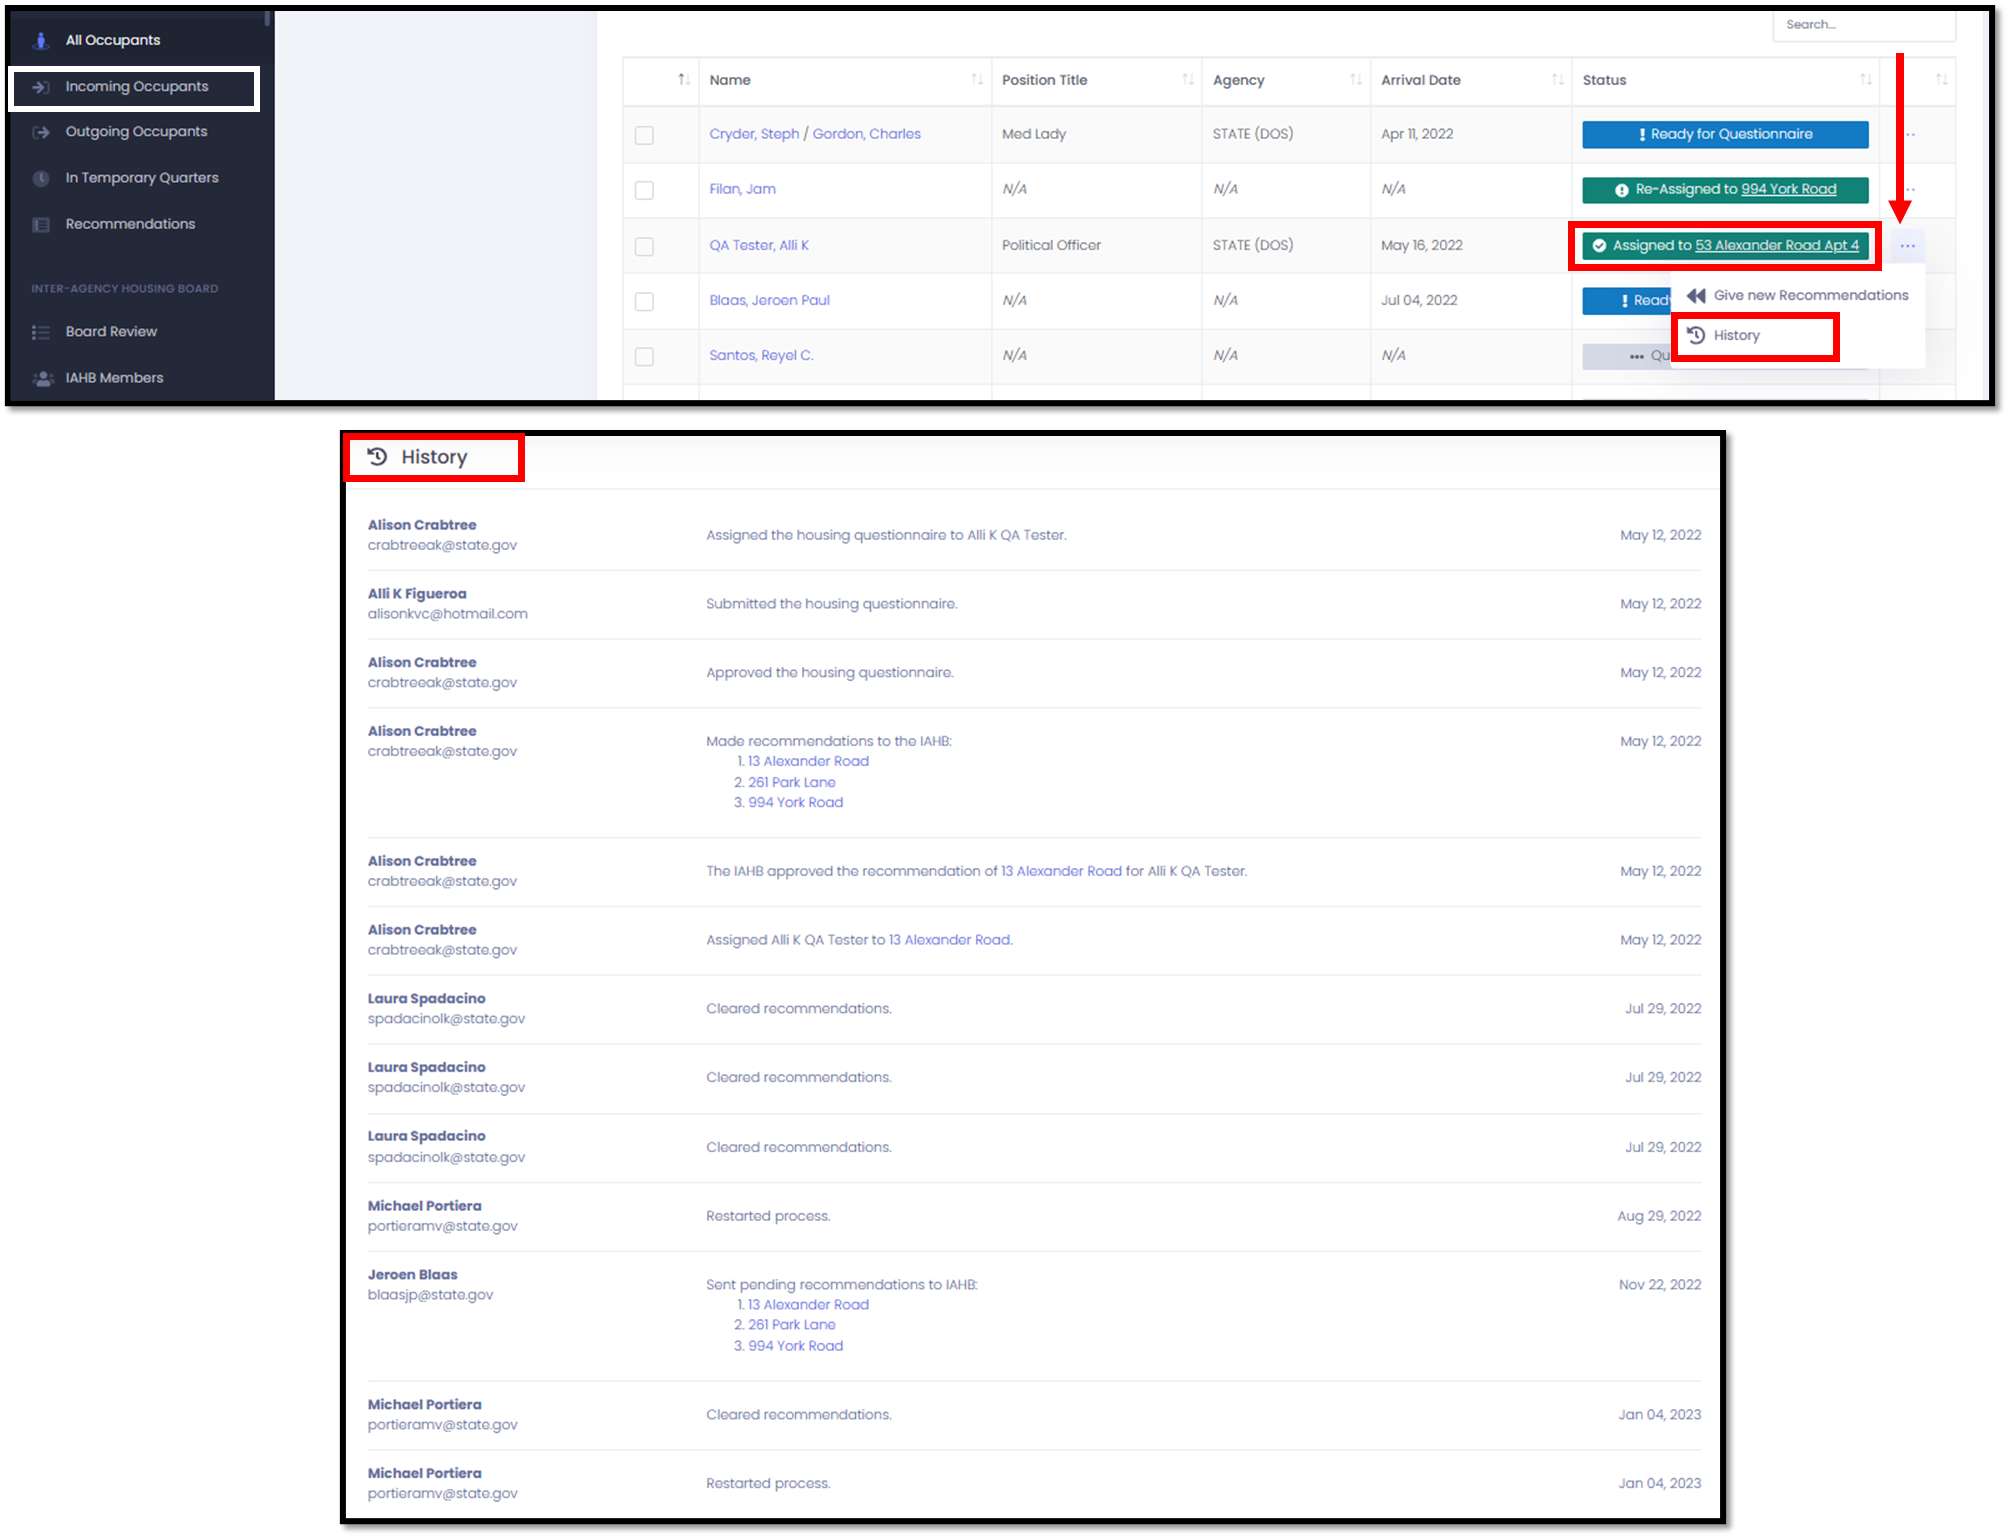
Task: Open IAHB Members page
Action: point(115,378)
